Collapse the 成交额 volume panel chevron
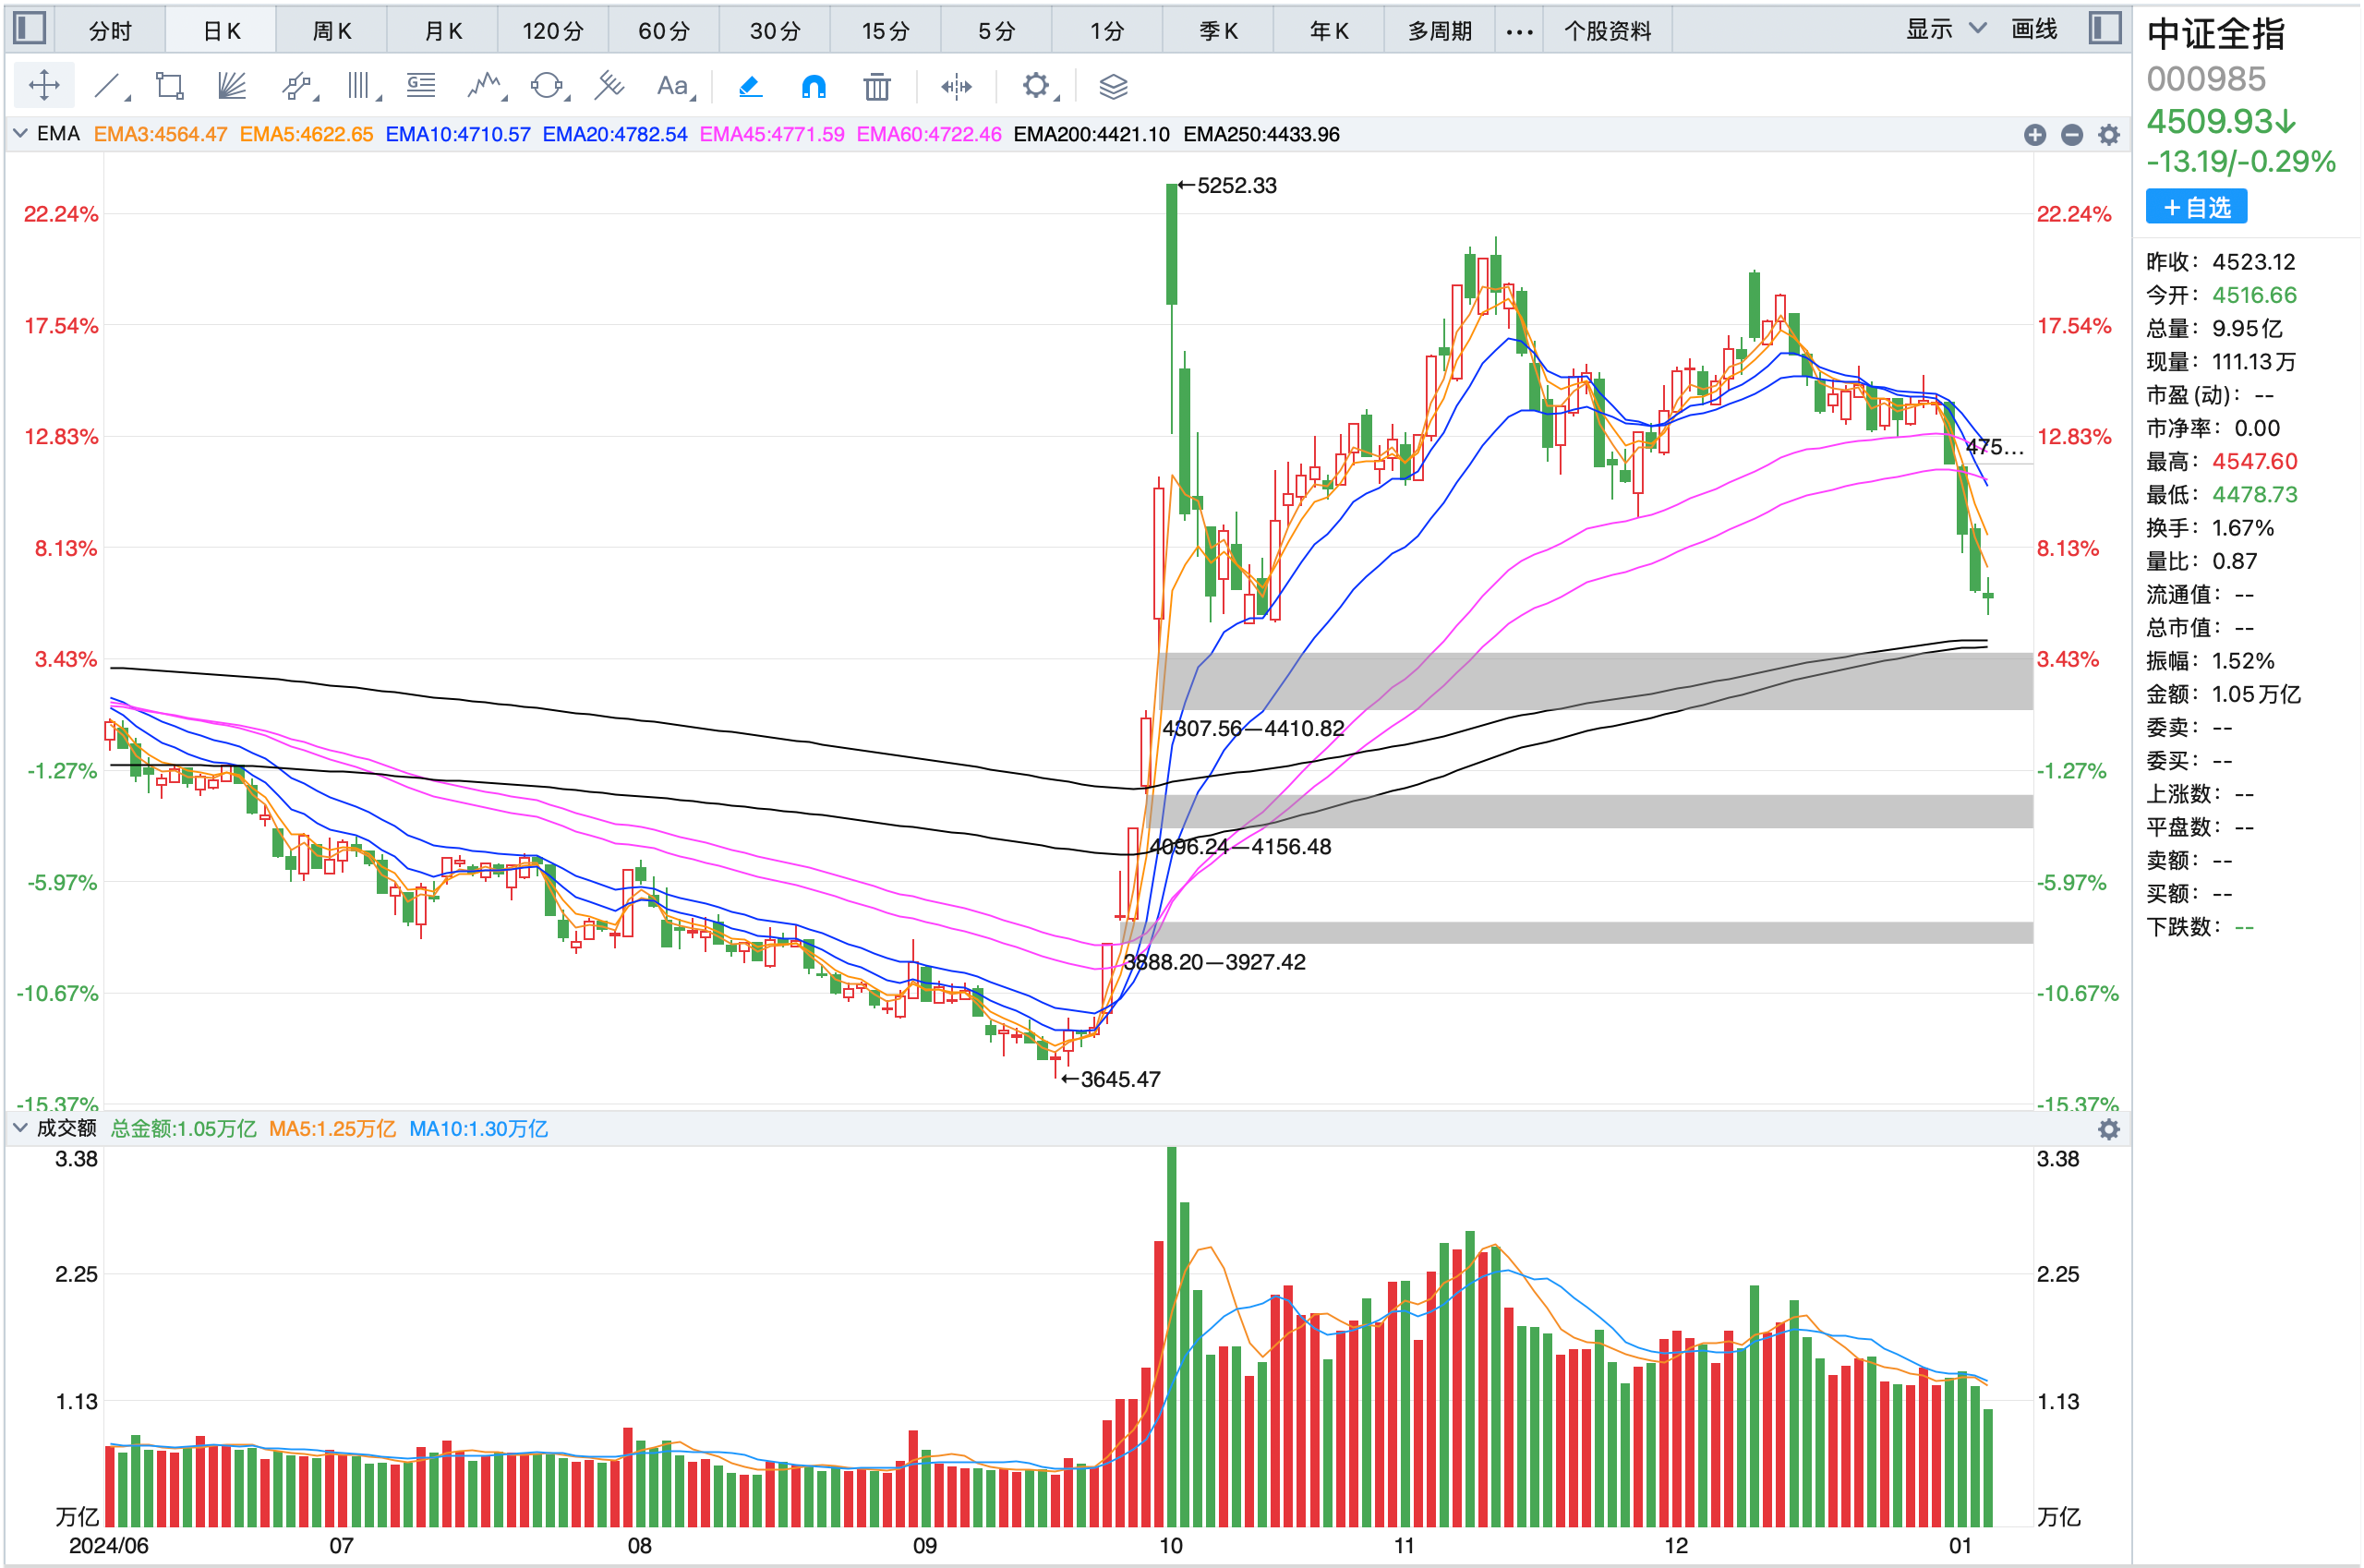This screenshot has width=2364, height=1568. tap(20, 1128)
